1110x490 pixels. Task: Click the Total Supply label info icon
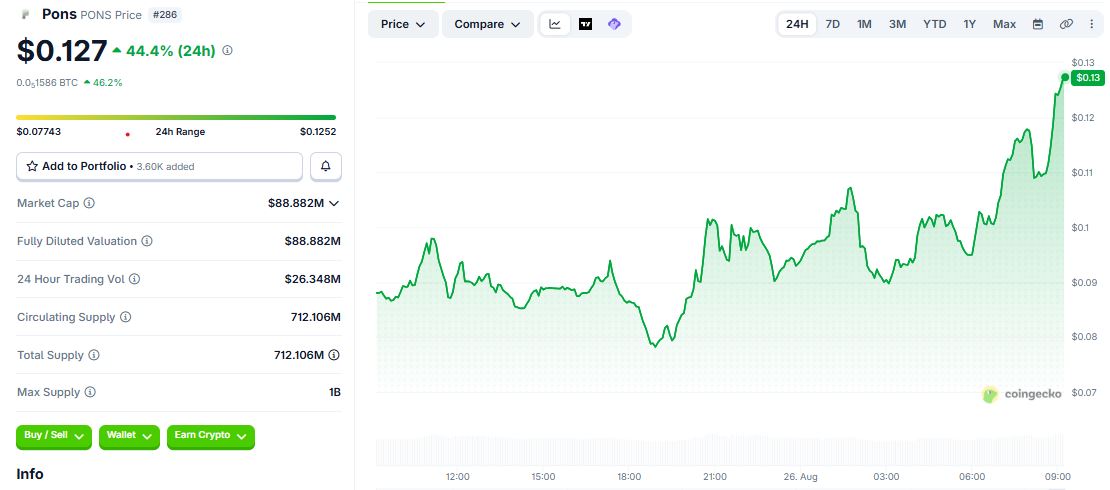pos(93,355)
